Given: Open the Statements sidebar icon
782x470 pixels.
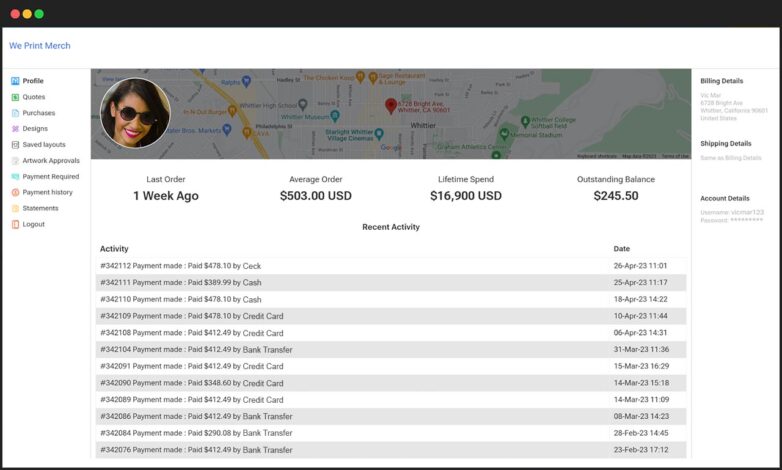Looking at the screenshot, I should click(15, 209).
